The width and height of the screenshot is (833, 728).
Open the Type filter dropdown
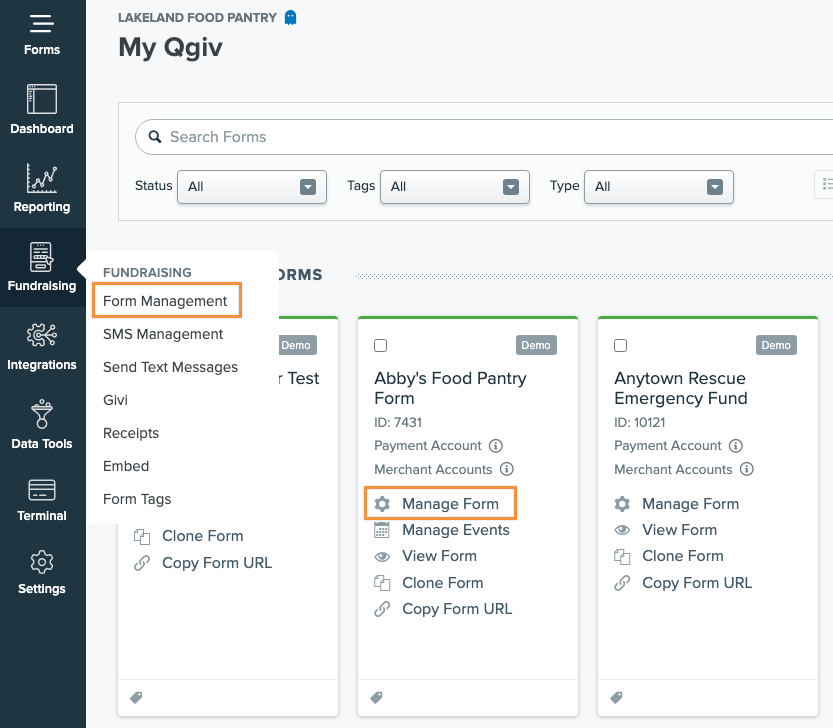(659, 187)
